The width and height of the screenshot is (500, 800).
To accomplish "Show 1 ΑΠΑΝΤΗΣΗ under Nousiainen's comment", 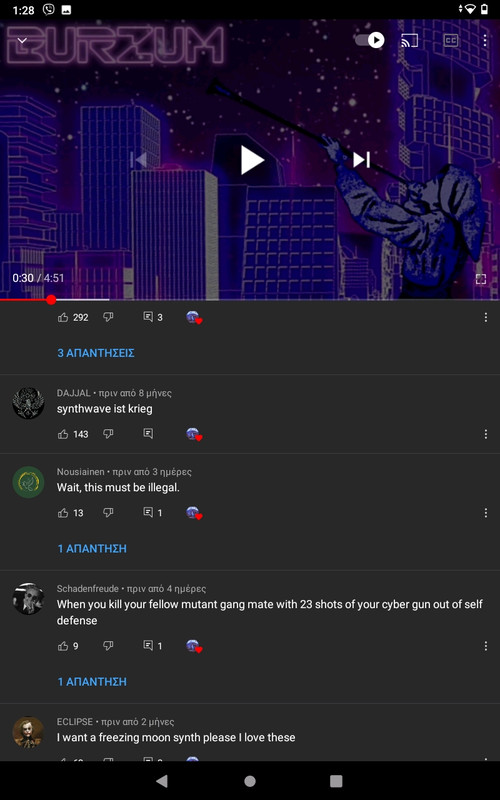I will [92, 548].
